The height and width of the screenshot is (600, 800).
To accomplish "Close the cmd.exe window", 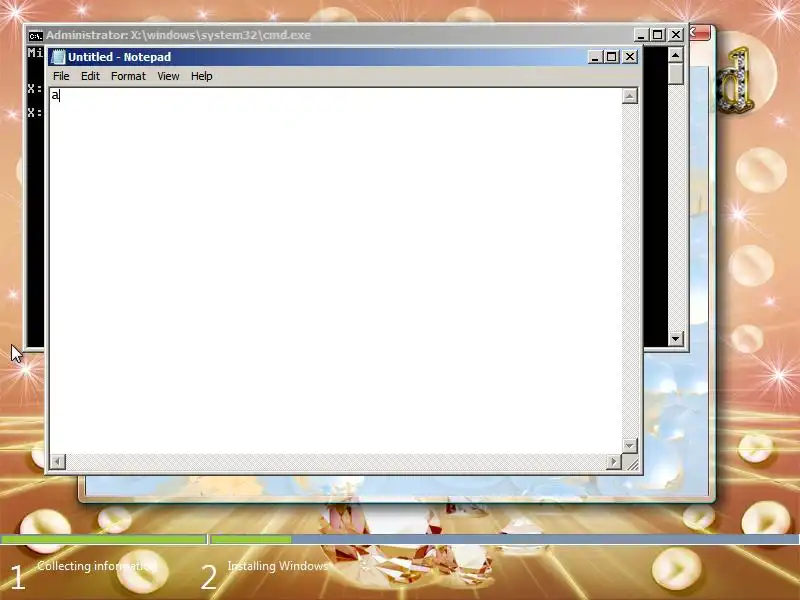I will (x=676, y=35).
